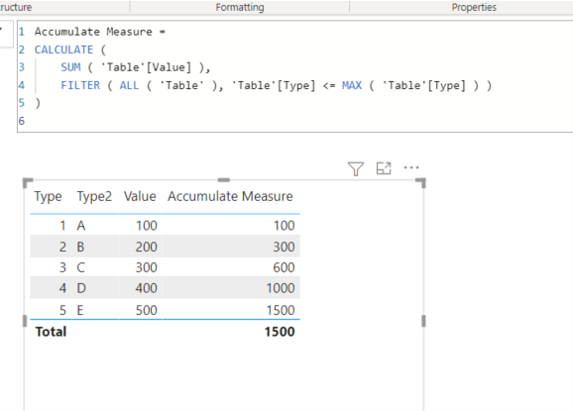The height and width of the screenshot is (411, 573).
Task: Click the Accumulate Measure column header
Action: (x=230, y=197)
